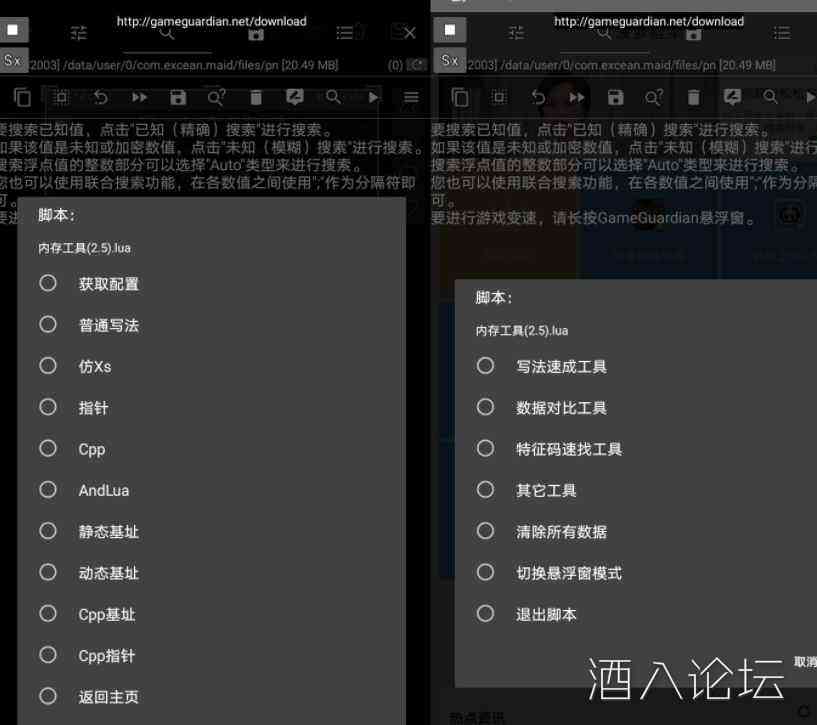The width and height of the screenshot is (817, 725).
Task: Click the copy icon in left panel toolbar
Action: click(22, 97)
